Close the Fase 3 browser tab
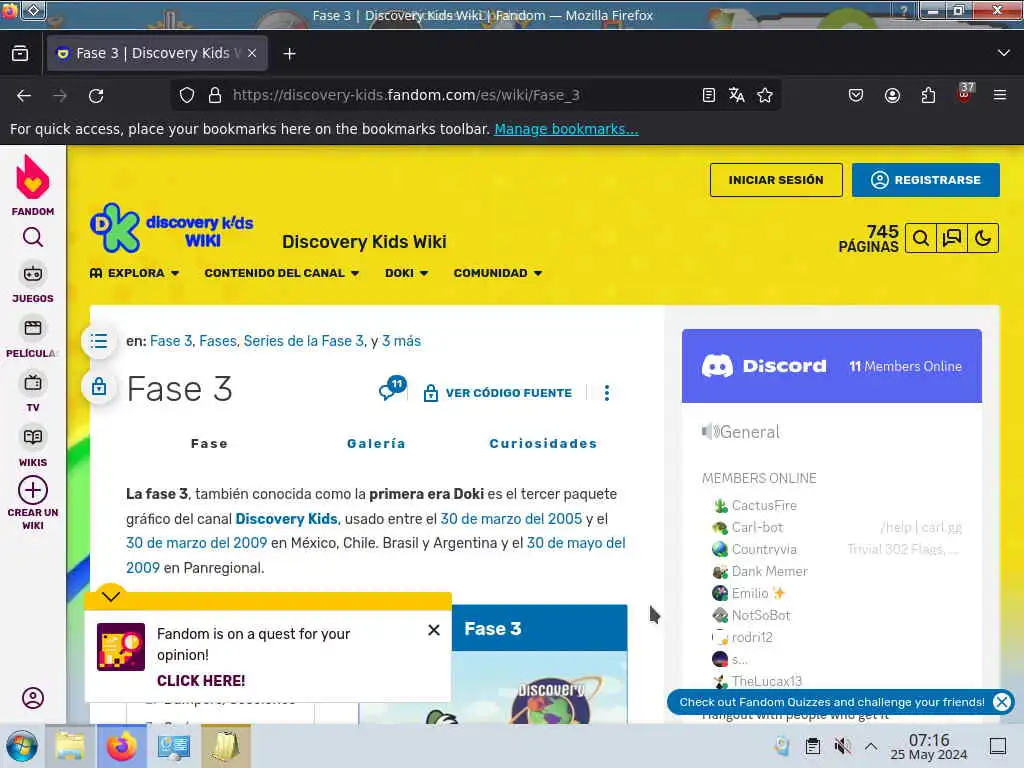The height and width of the screenshot is (768, 1024). [252, 54]
